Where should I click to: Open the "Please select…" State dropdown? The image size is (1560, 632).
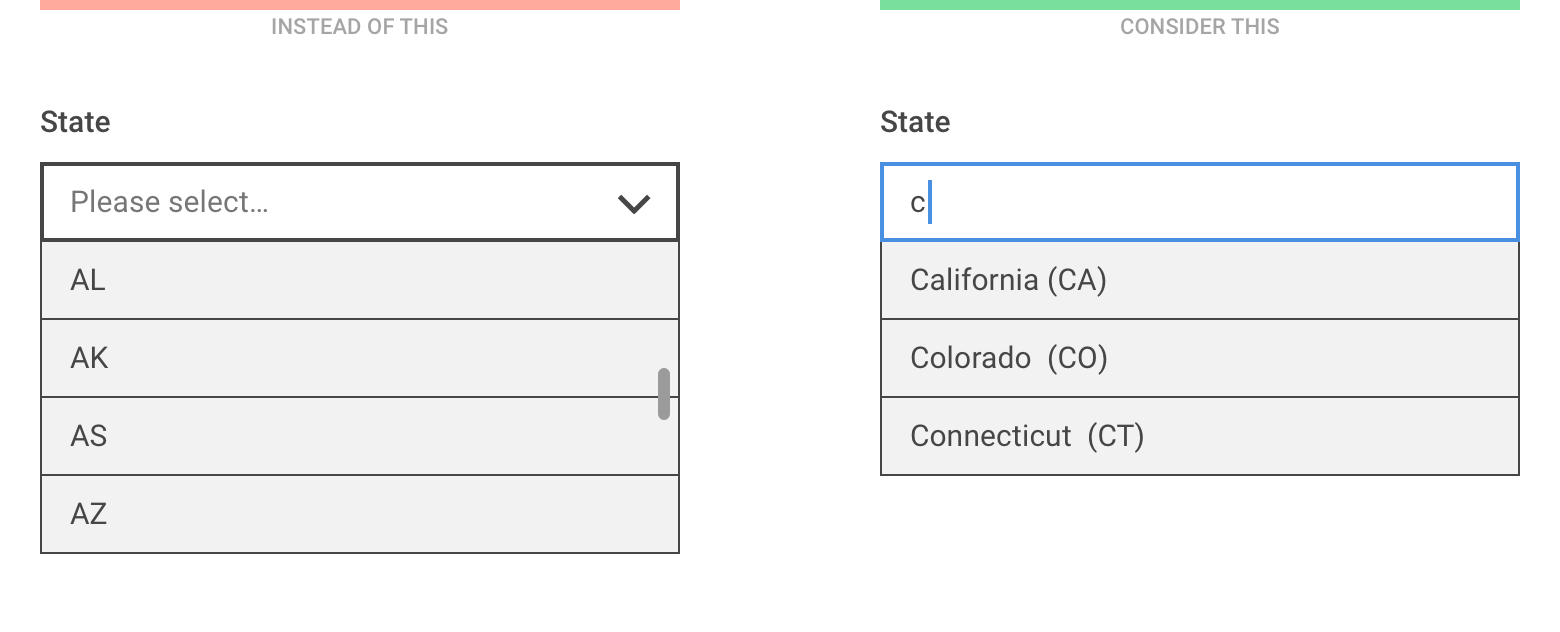pyautogui.click(x=340, y=202)
